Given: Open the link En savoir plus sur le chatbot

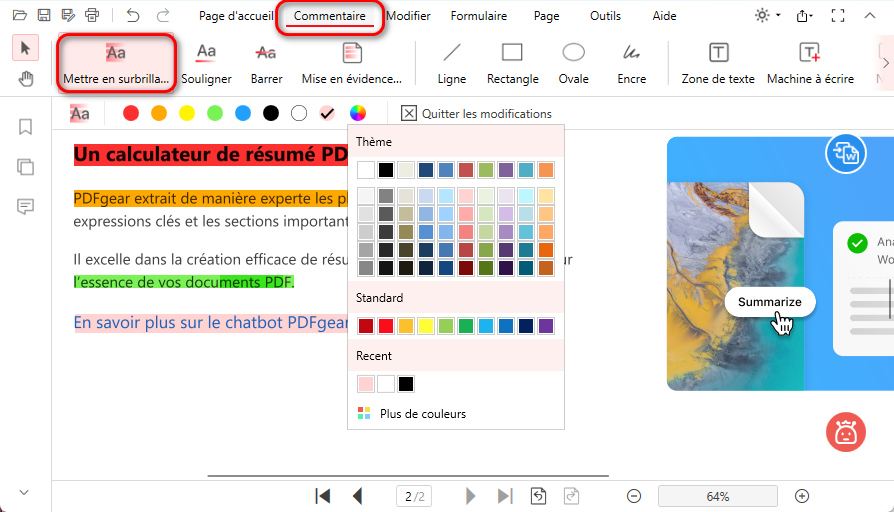Looking at the screenshot, I should coord(210,323).
